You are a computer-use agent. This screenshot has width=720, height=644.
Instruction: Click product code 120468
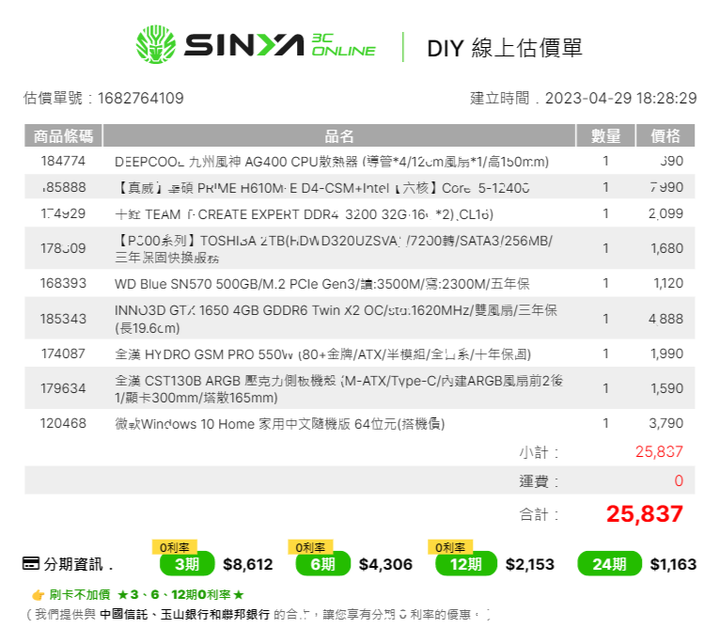click(63, 424)
